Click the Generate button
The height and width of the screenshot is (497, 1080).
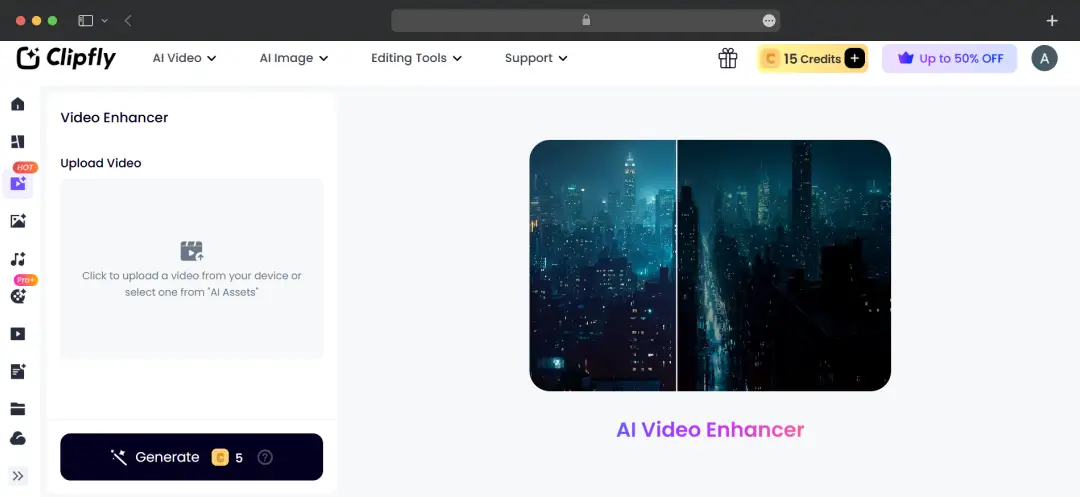191,457
